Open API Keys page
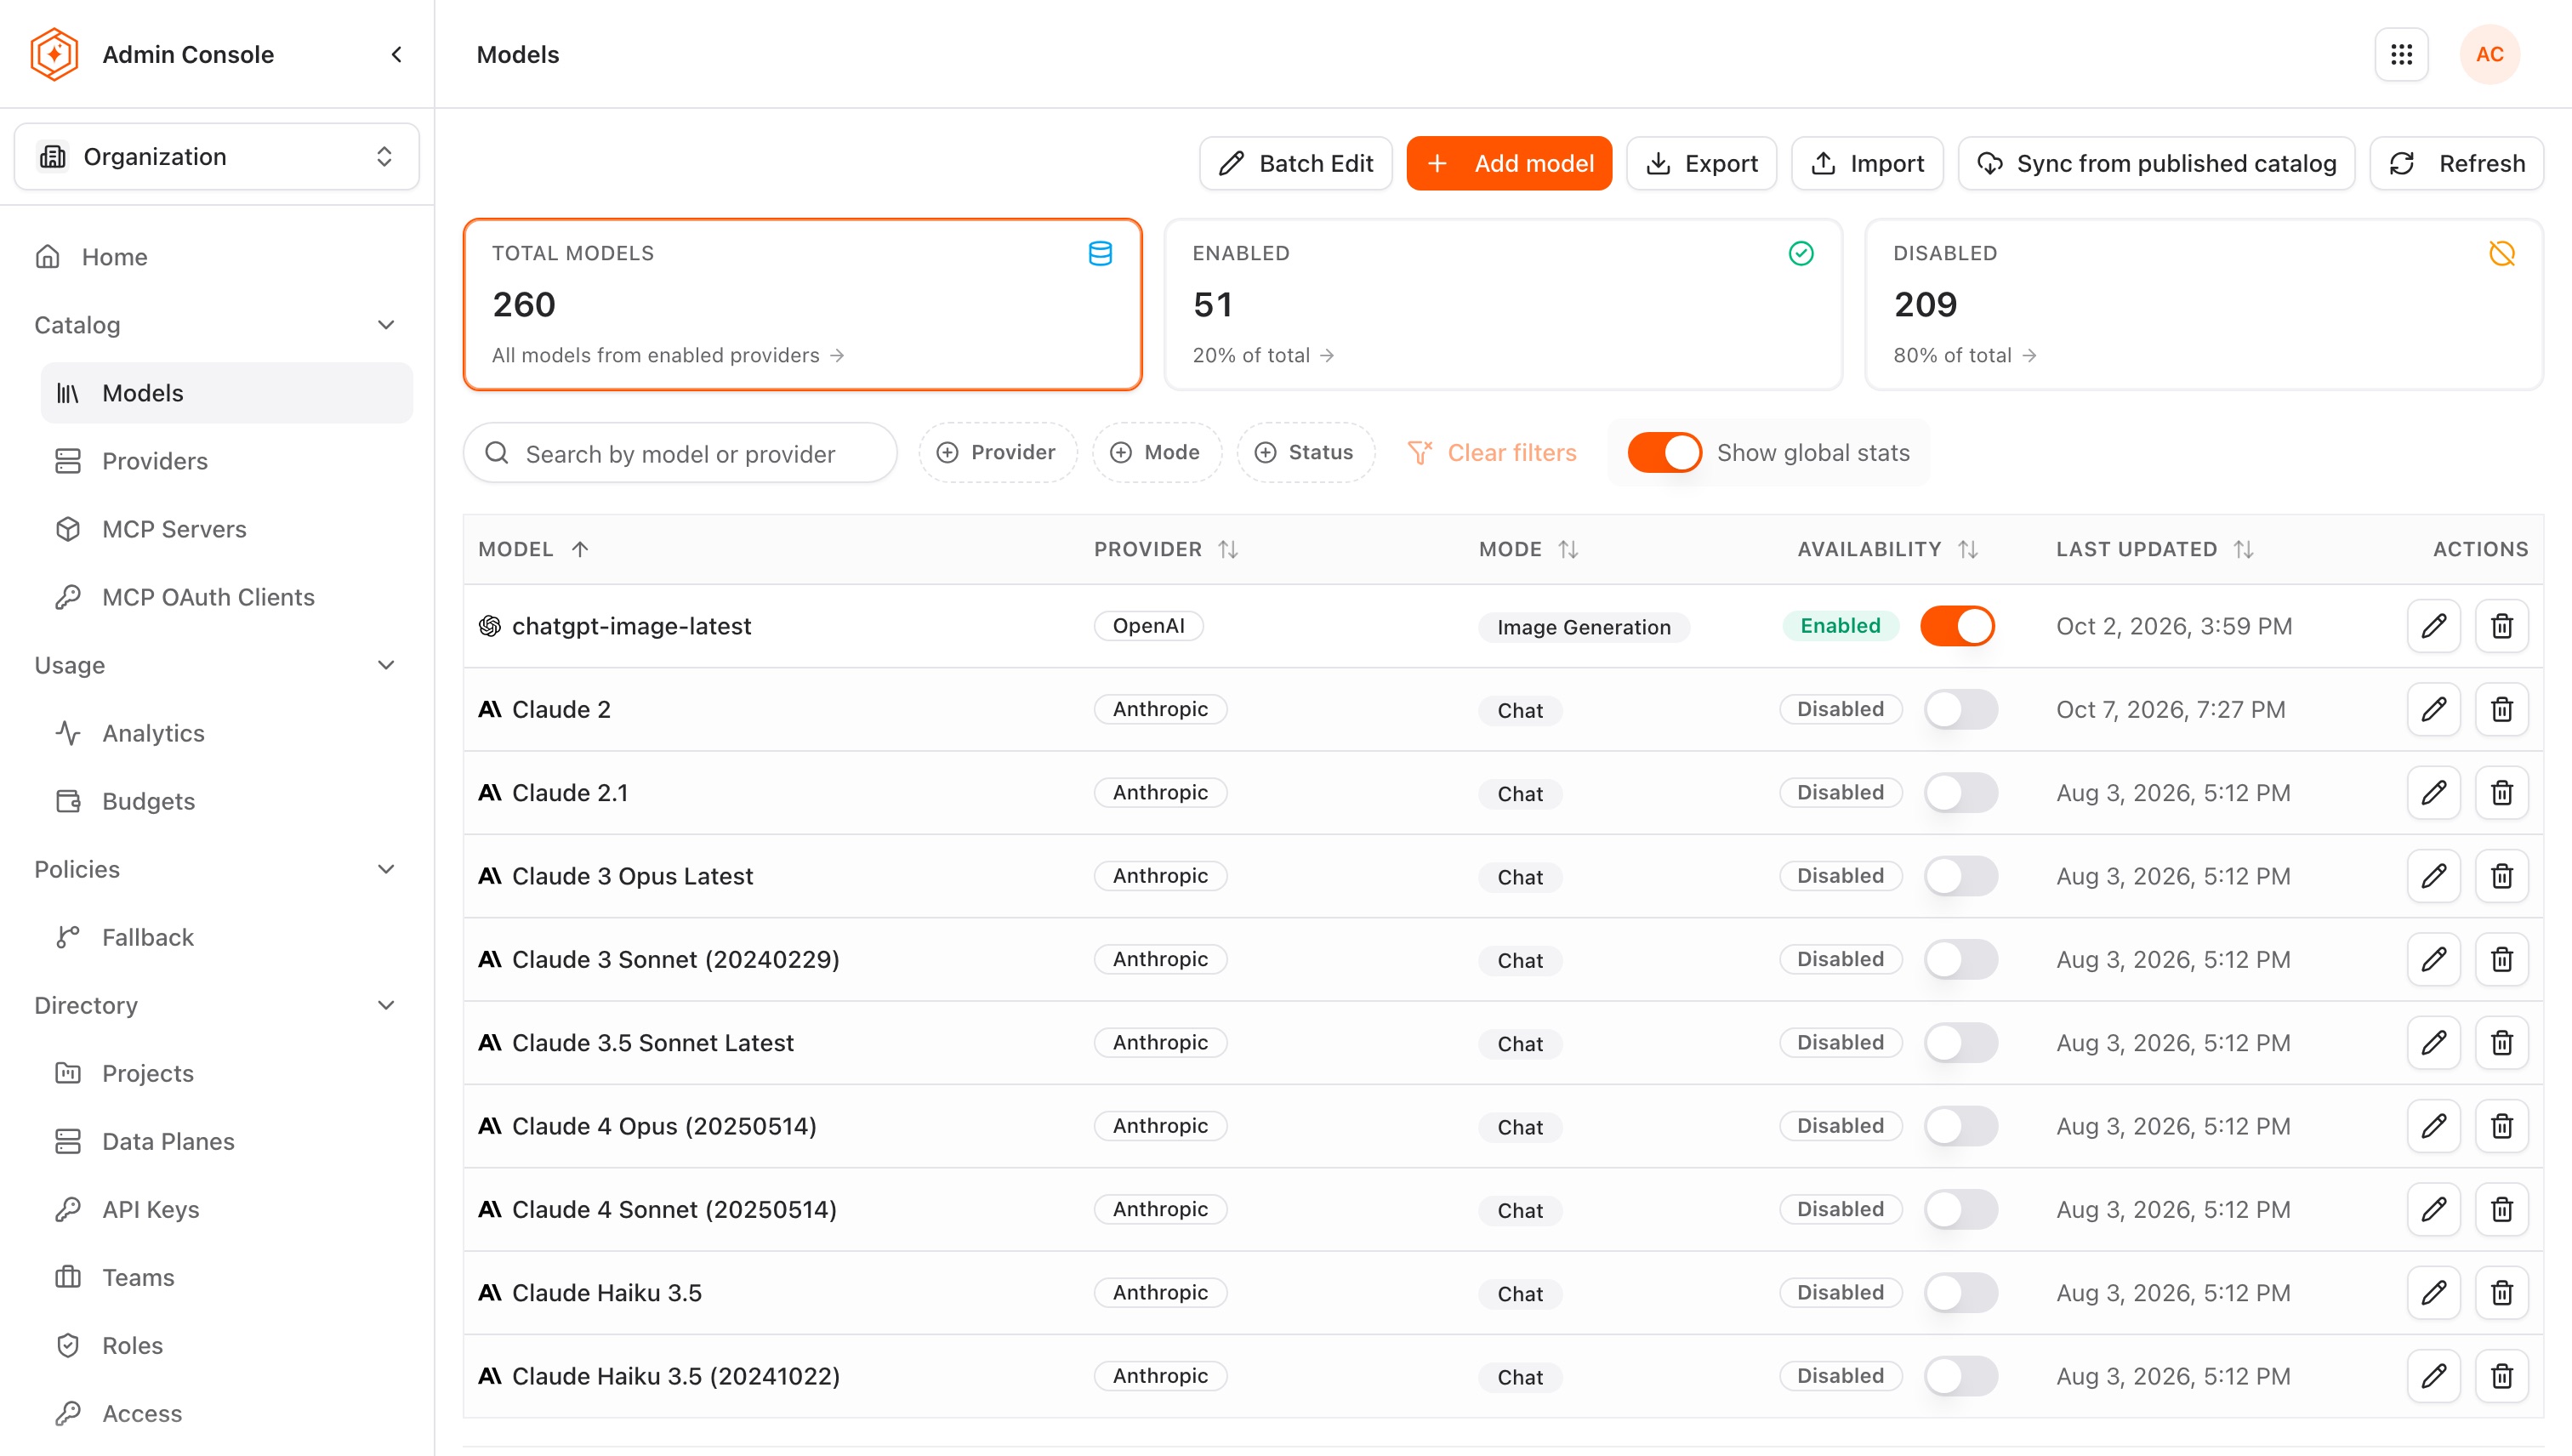Screen dimensions: 2572x1456 point(226,1209)
